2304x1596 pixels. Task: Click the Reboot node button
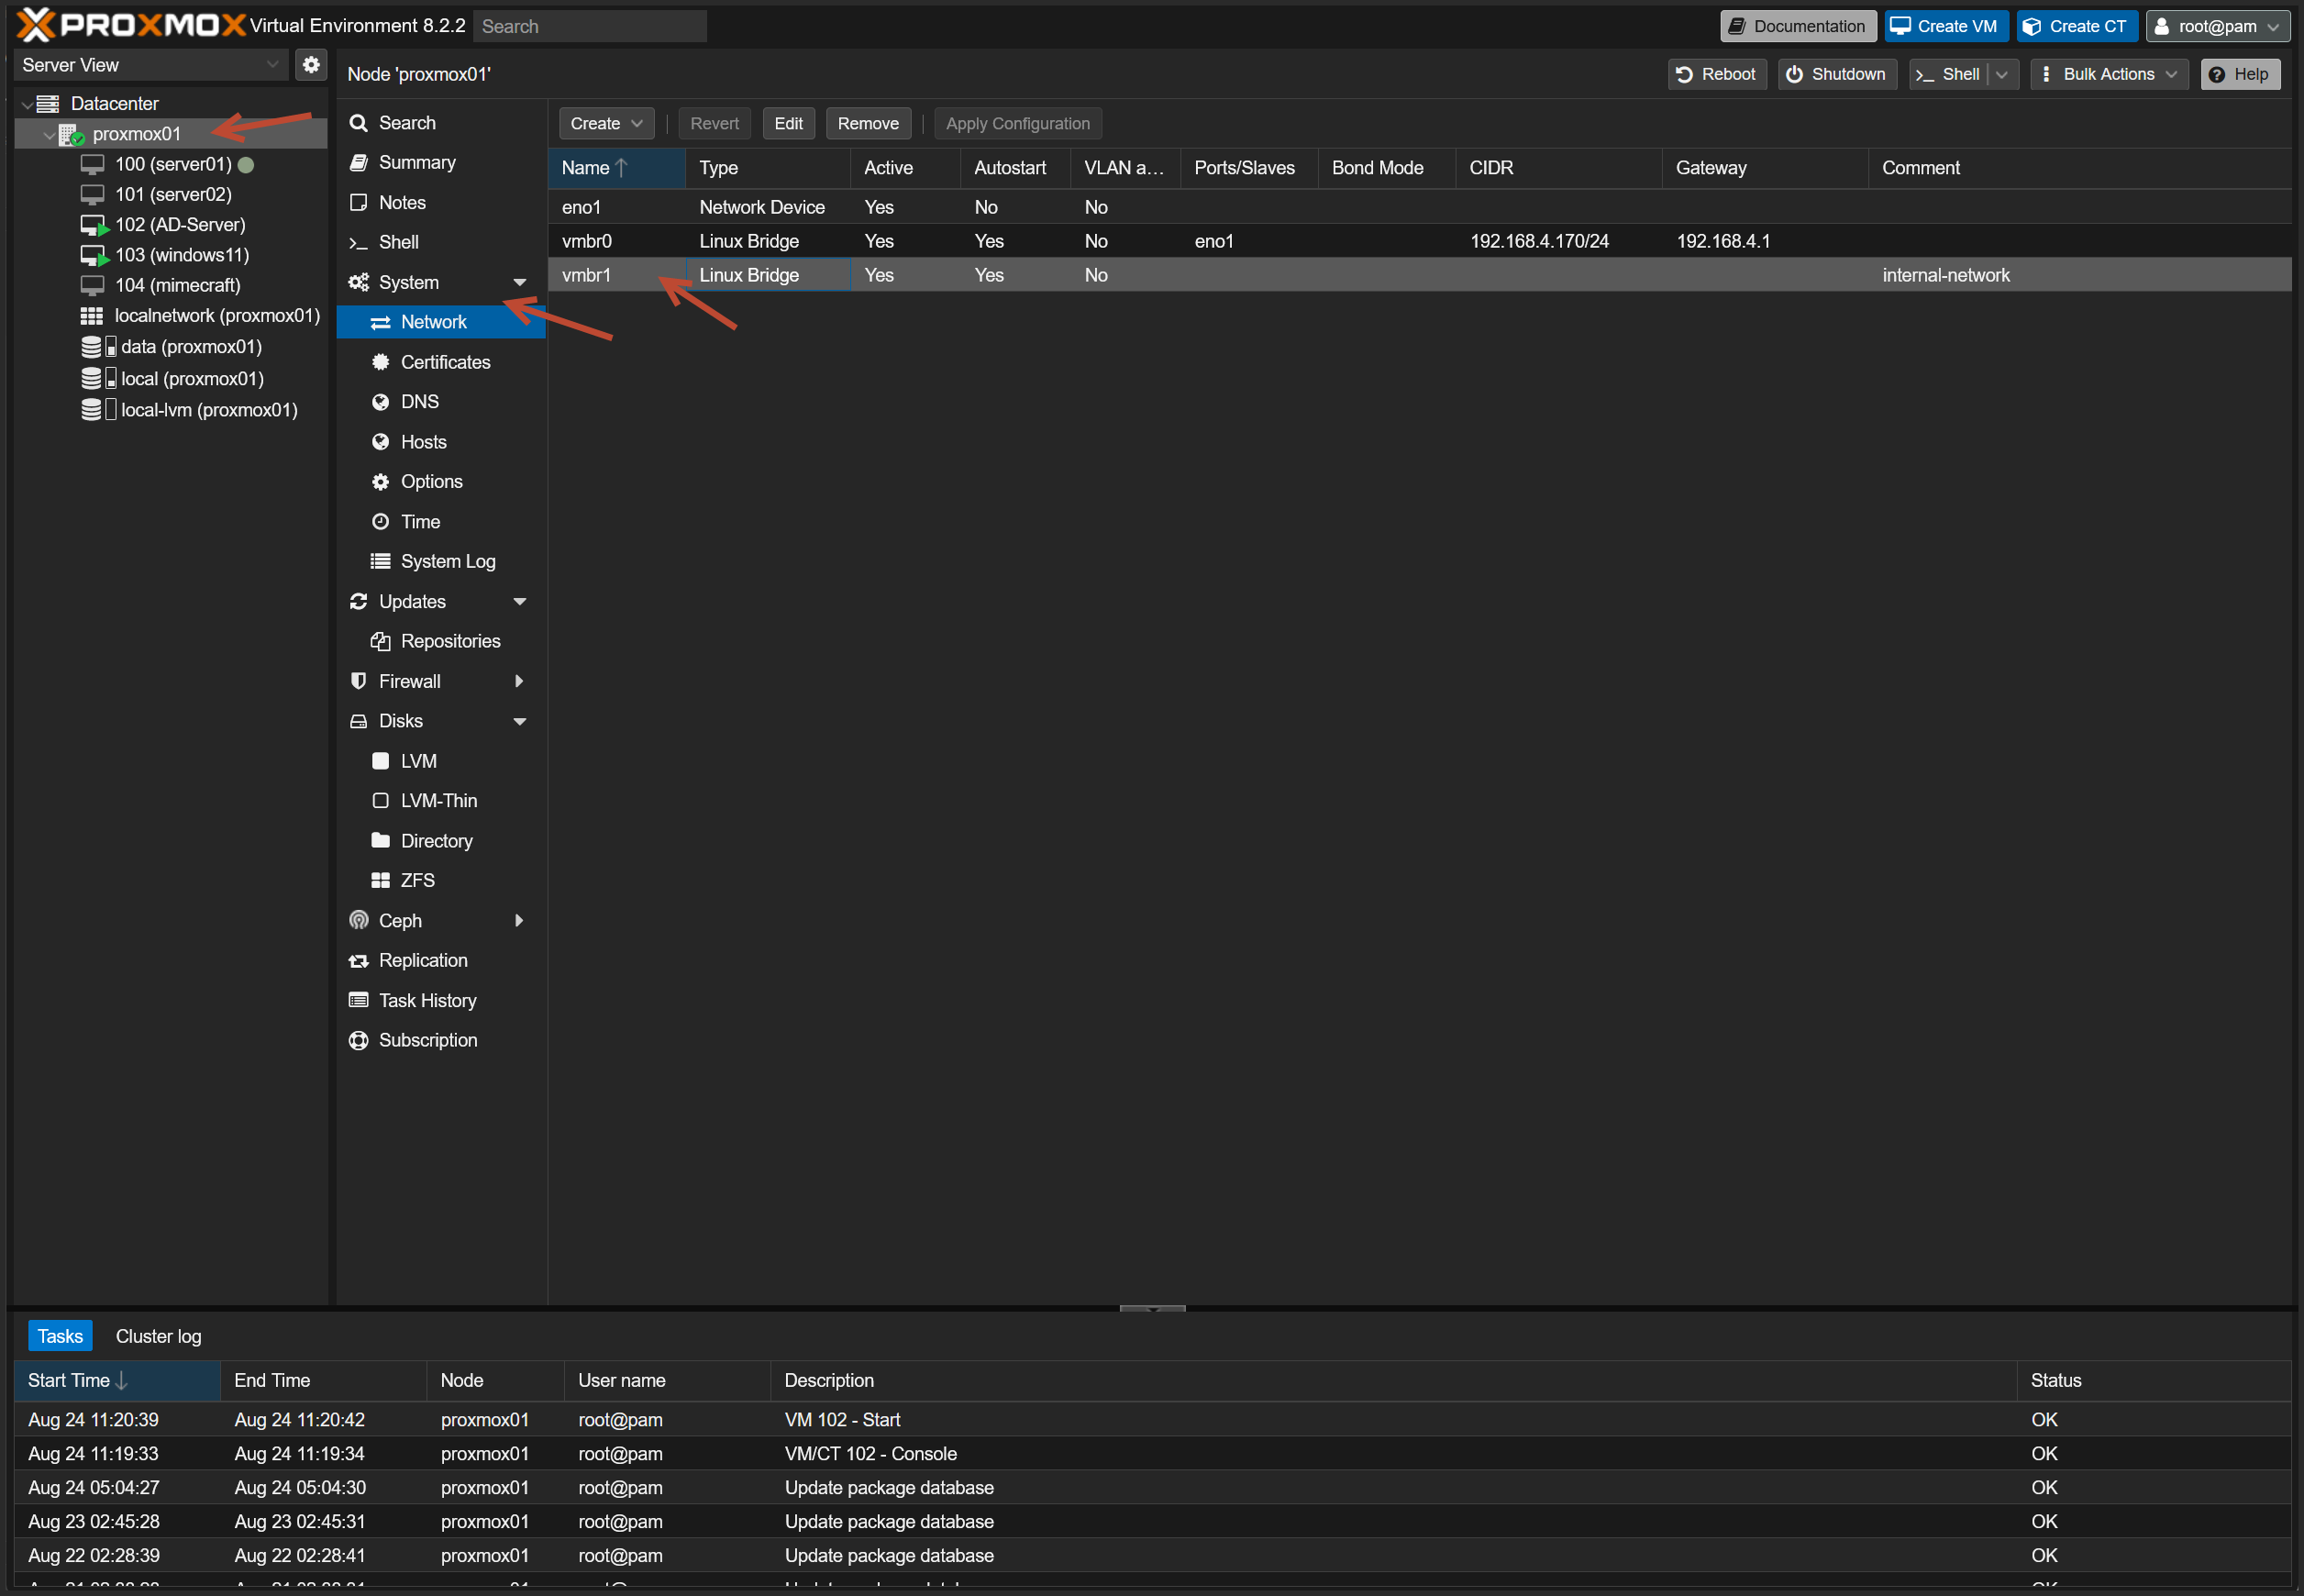[1716, 74]
